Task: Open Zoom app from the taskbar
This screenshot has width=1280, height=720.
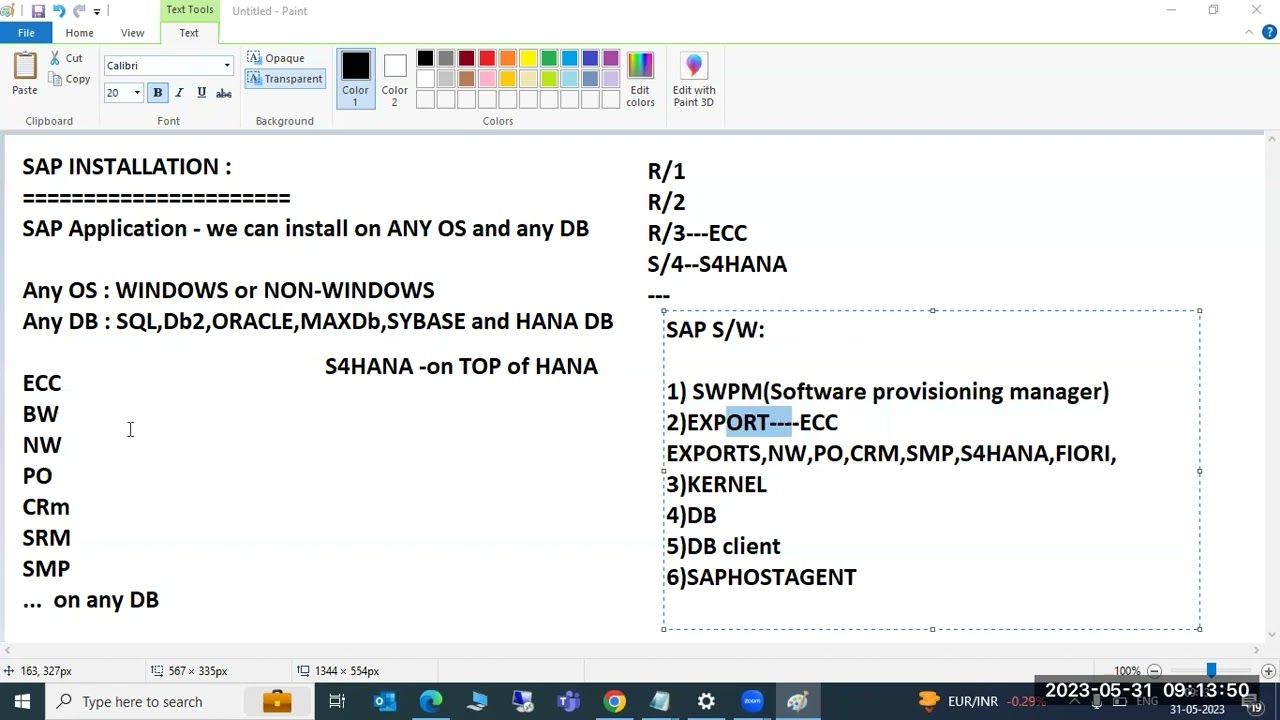Action: tap(752, 702)
